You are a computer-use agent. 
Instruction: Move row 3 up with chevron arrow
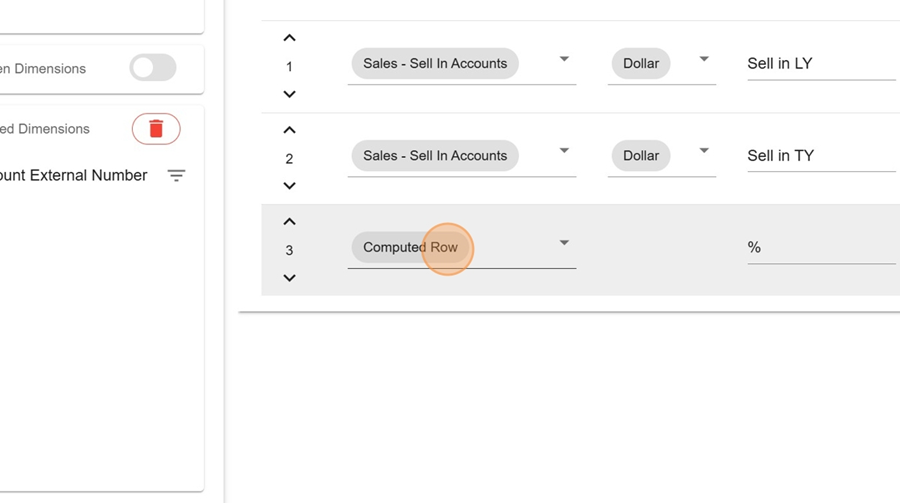click(x=289, y=222)
